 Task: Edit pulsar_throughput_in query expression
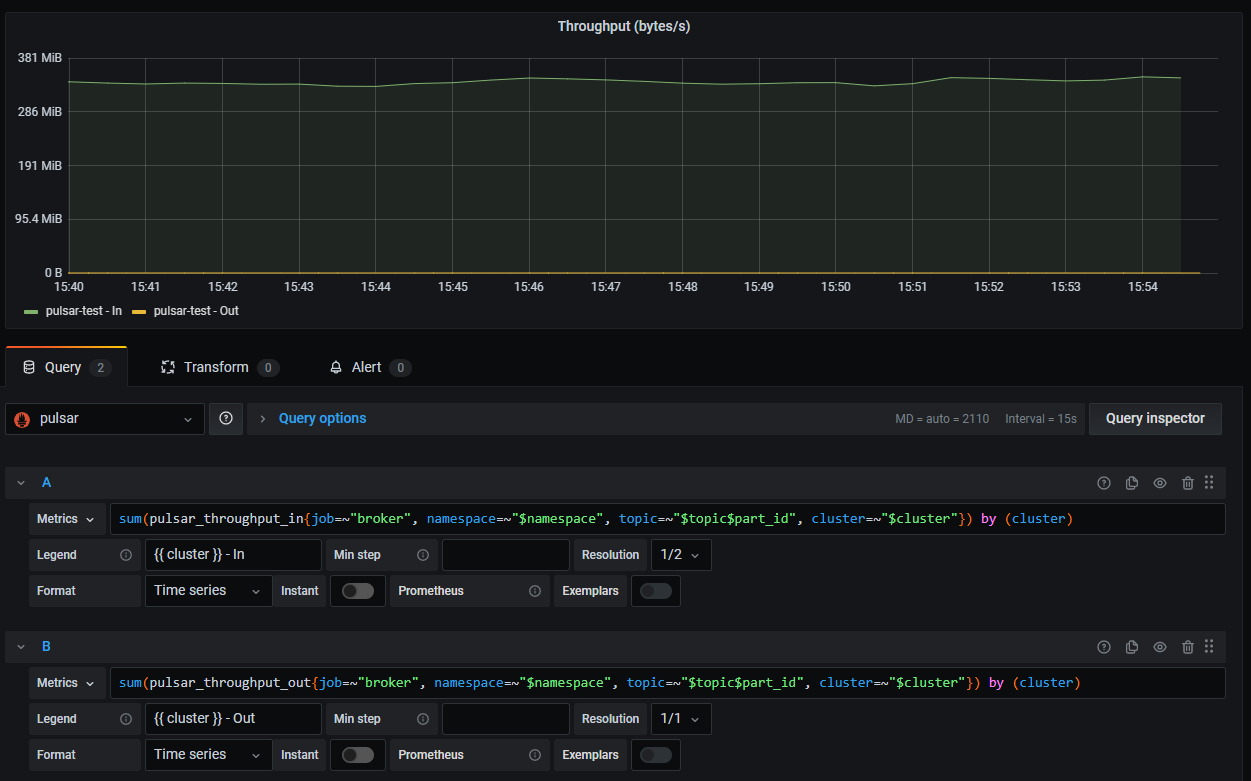point(667,519)
